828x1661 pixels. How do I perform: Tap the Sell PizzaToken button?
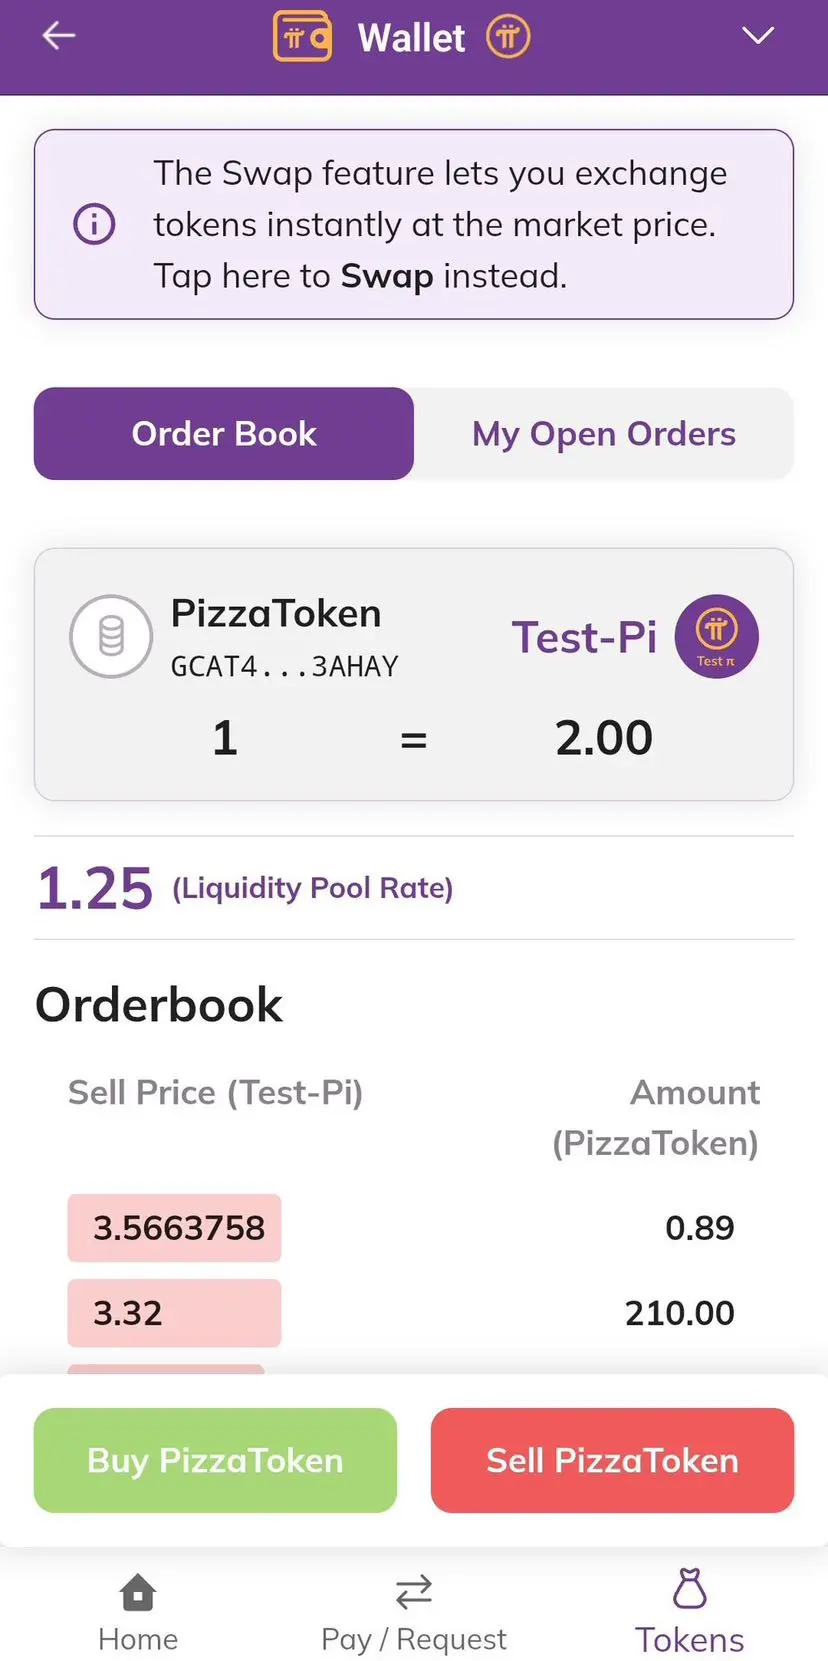(612, 1460)
